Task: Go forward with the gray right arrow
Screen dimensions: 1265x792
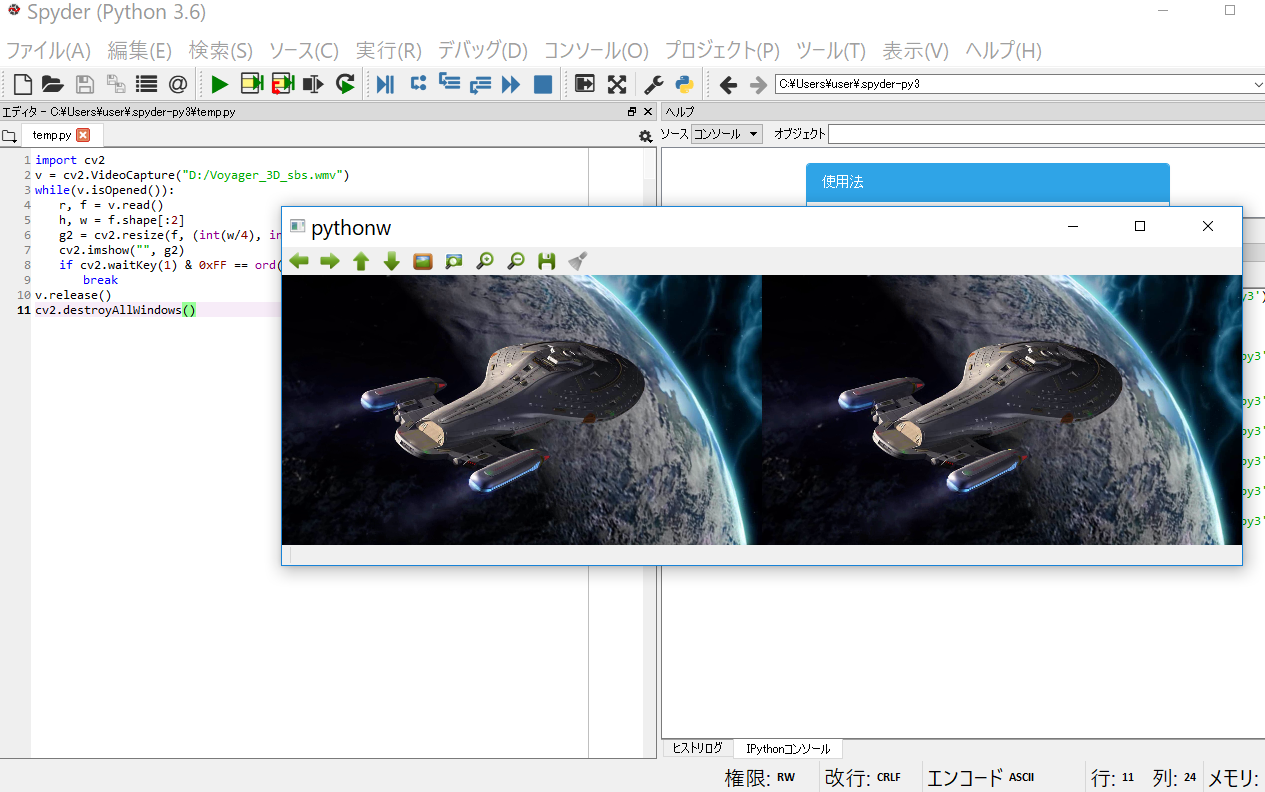Action: [x=758, y=85]
